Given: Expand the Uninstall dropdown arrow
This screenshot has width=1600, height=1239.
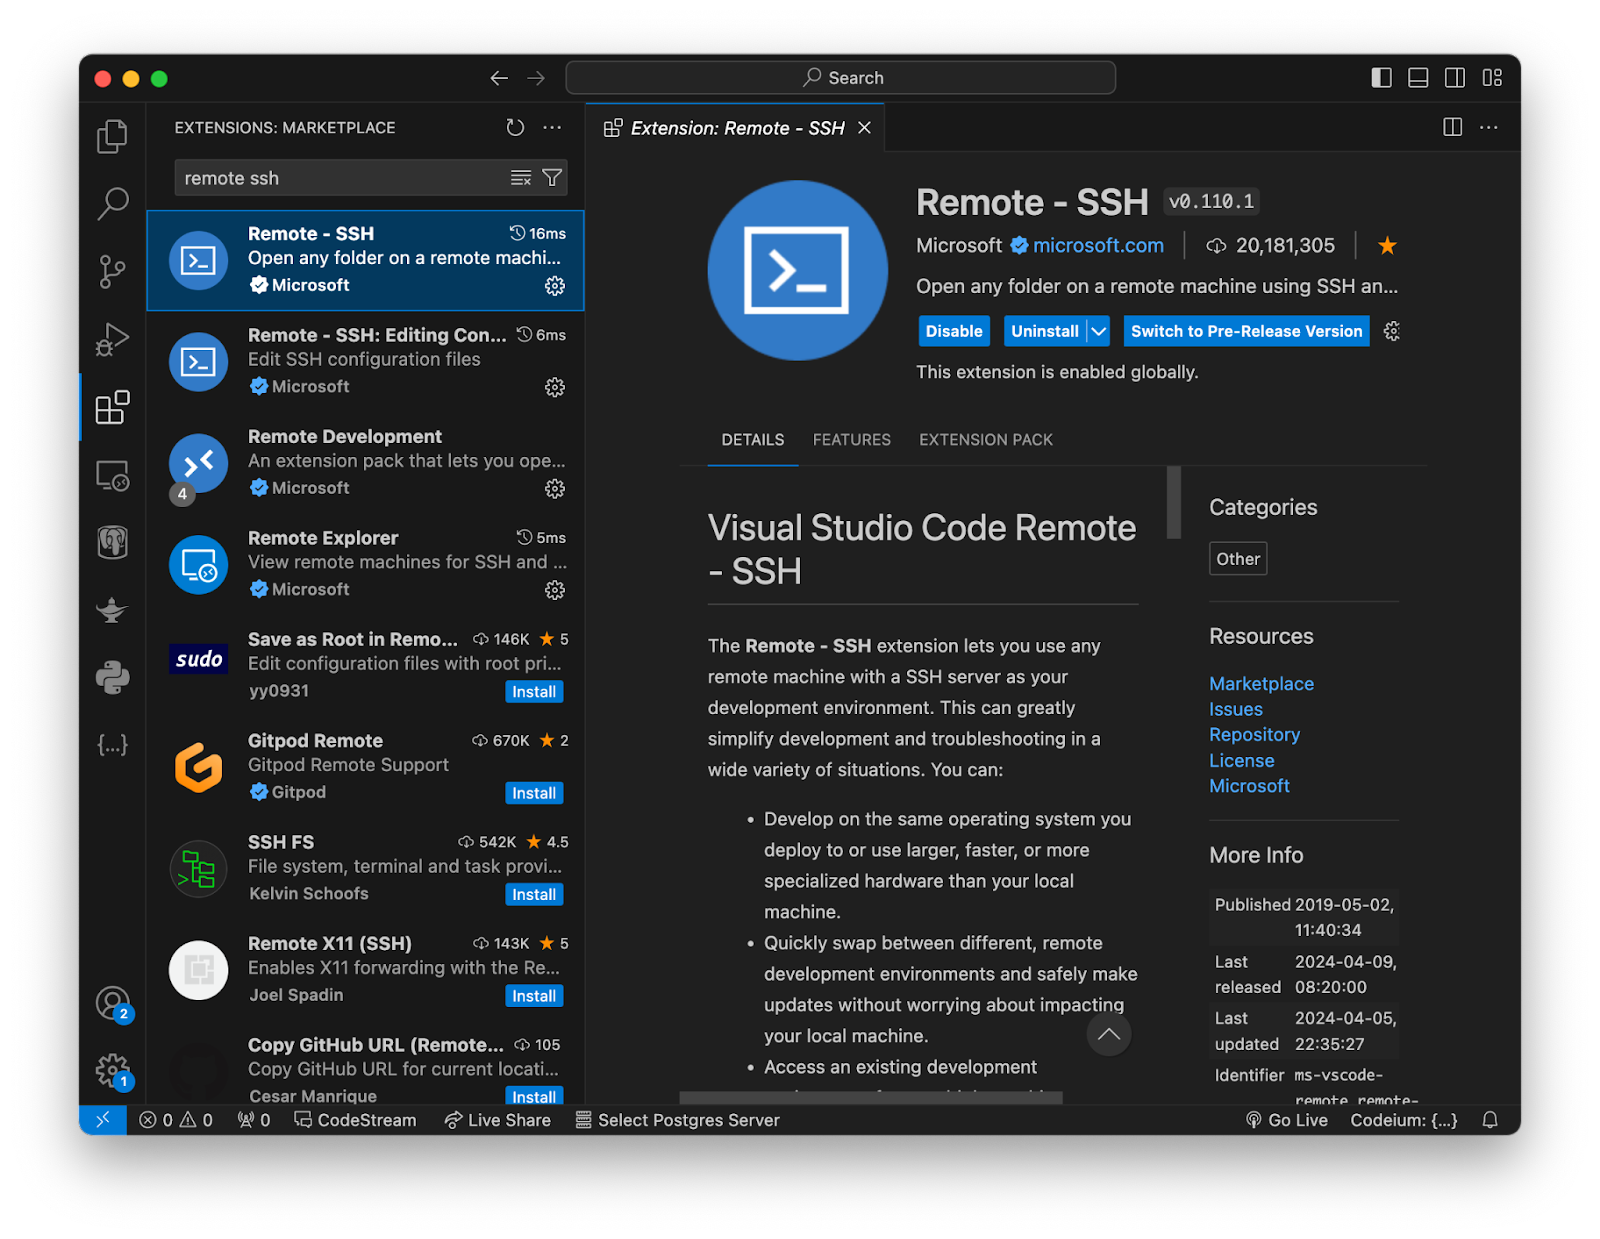Looking at the screenshot, I should [x=1098, y=331].
